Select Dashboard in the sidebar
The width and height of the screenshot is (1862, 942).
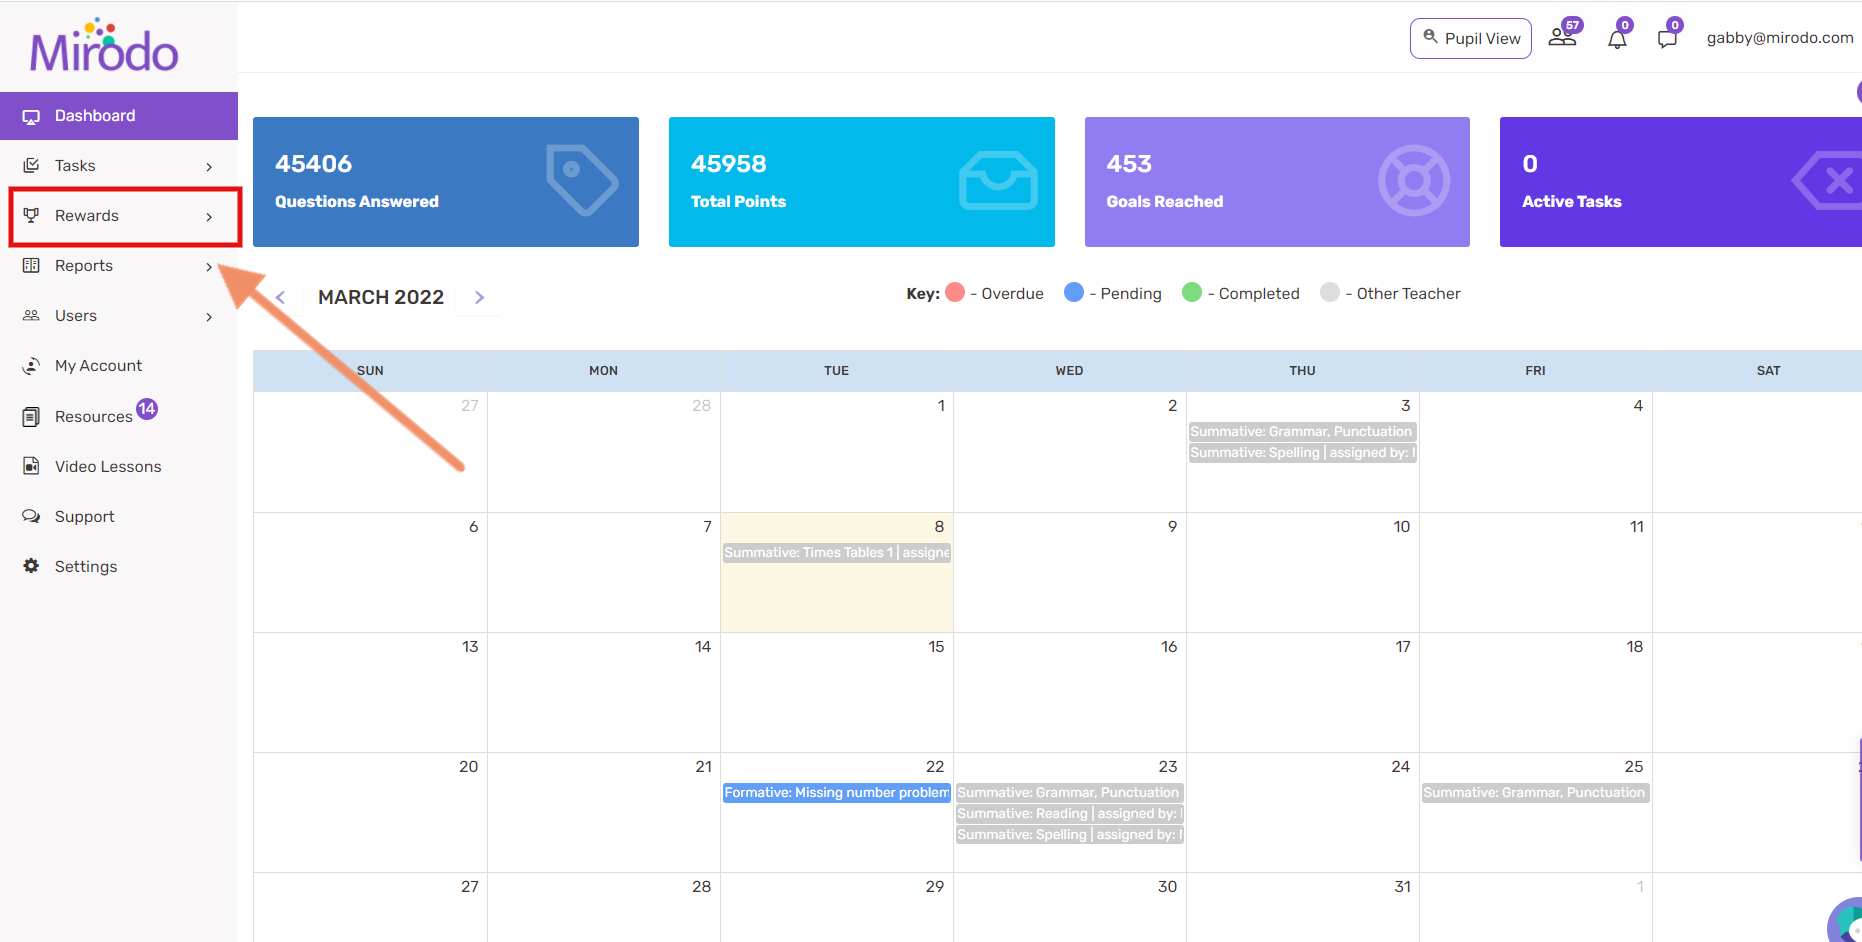(x=119, y=116)
